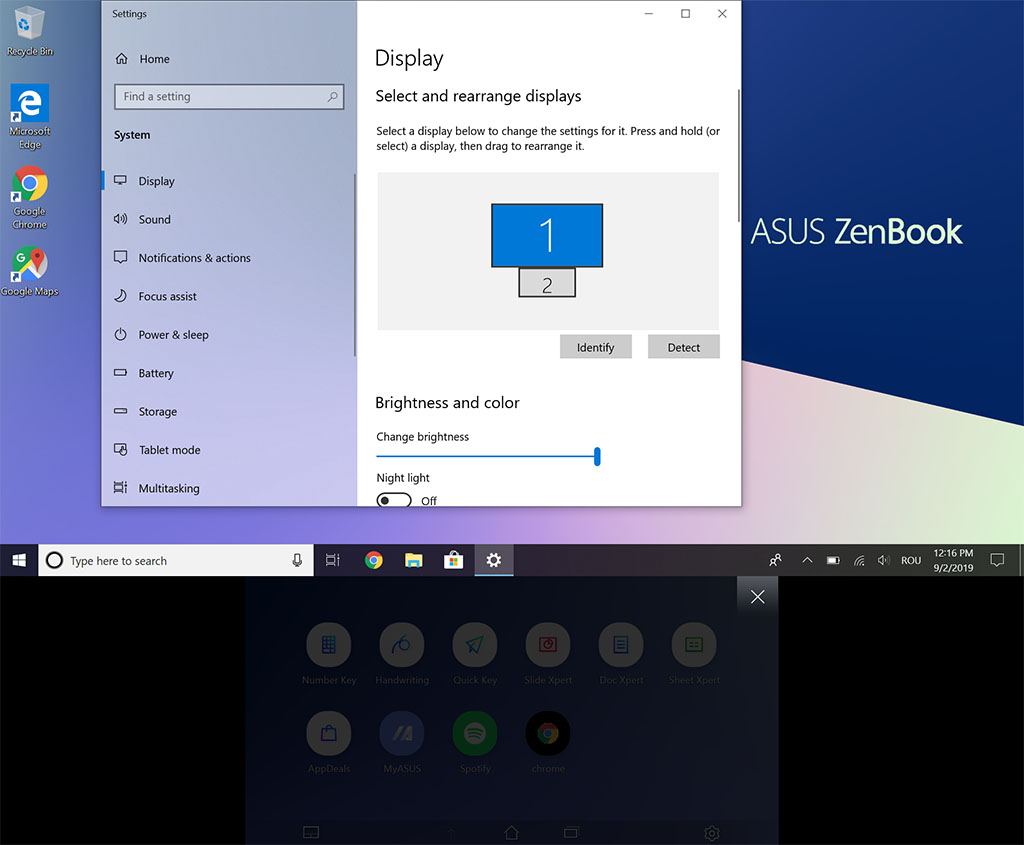Select the Google Chrome desktop shortcut

tap(29, 197)
